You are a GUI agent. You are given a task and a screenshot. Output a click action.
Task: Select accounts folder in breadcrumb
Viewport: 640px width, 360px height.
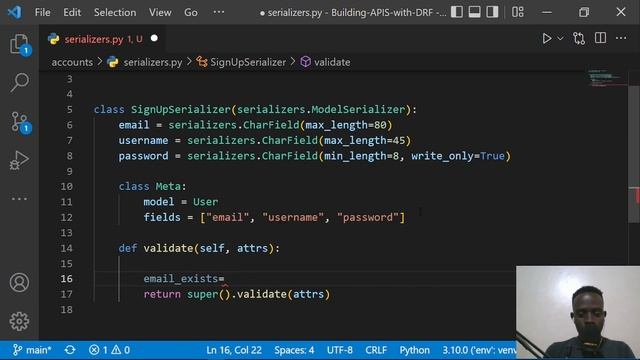tap(72, 62)
